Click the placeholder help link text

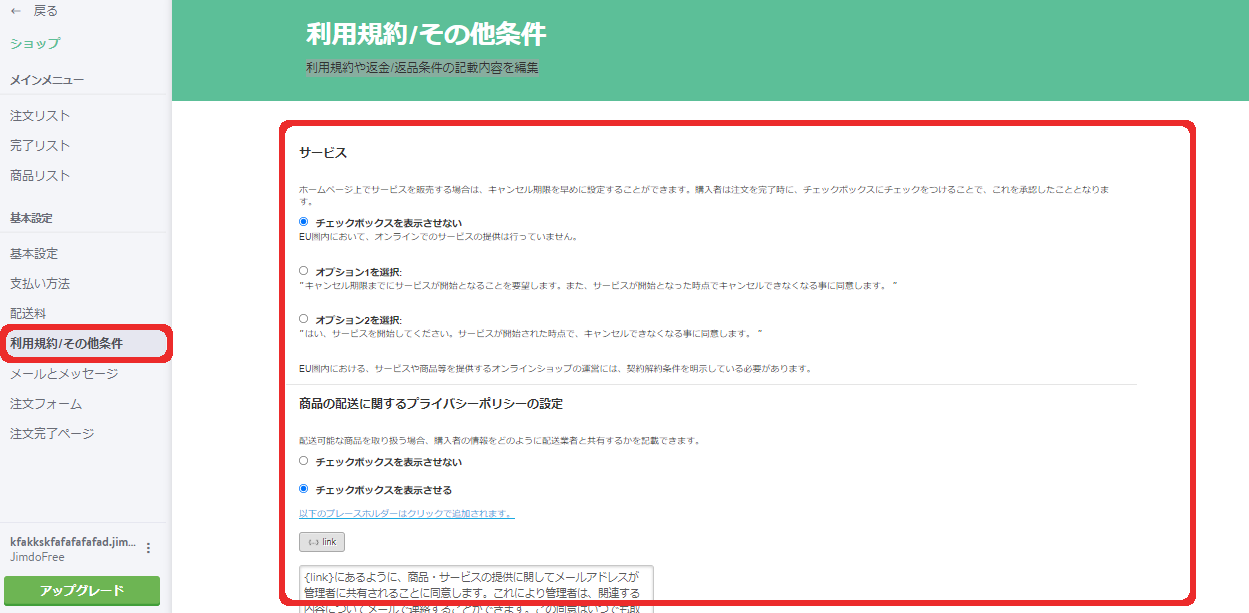tap(406, 514)
